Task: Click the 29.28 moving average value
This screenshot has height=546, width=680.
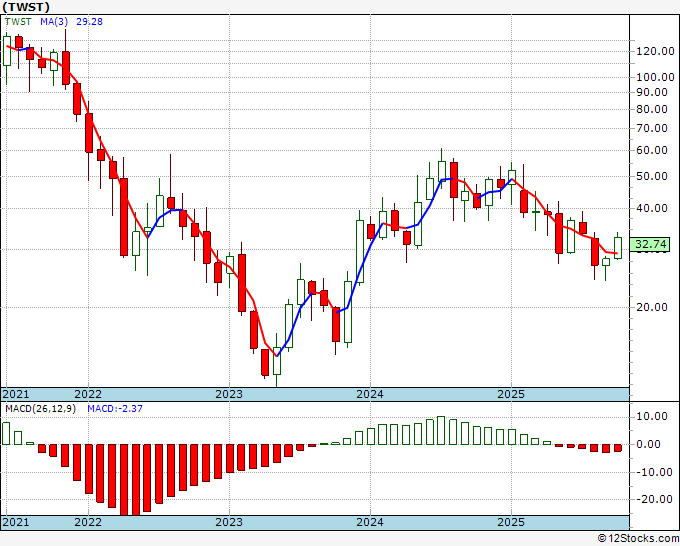Action: 89,22
